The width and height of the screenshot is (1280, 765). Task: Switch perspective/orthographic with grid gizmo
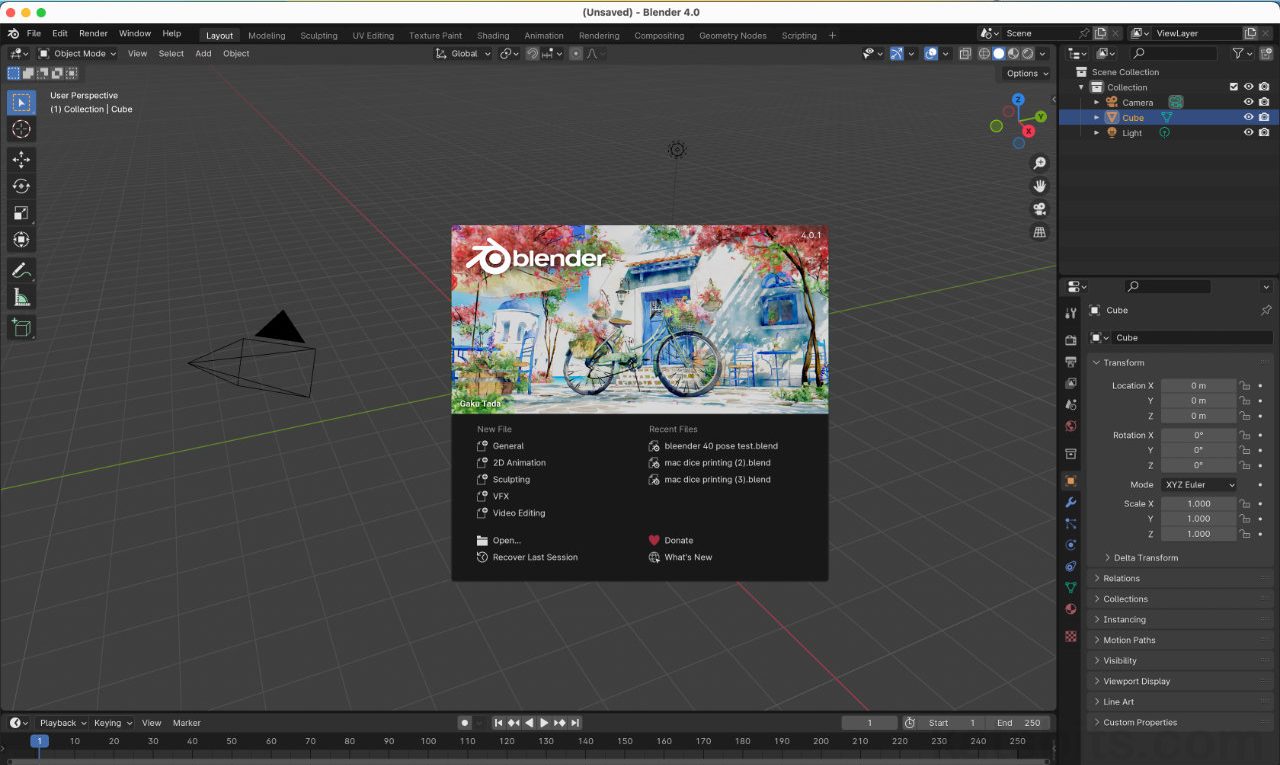pos(1040,232)
